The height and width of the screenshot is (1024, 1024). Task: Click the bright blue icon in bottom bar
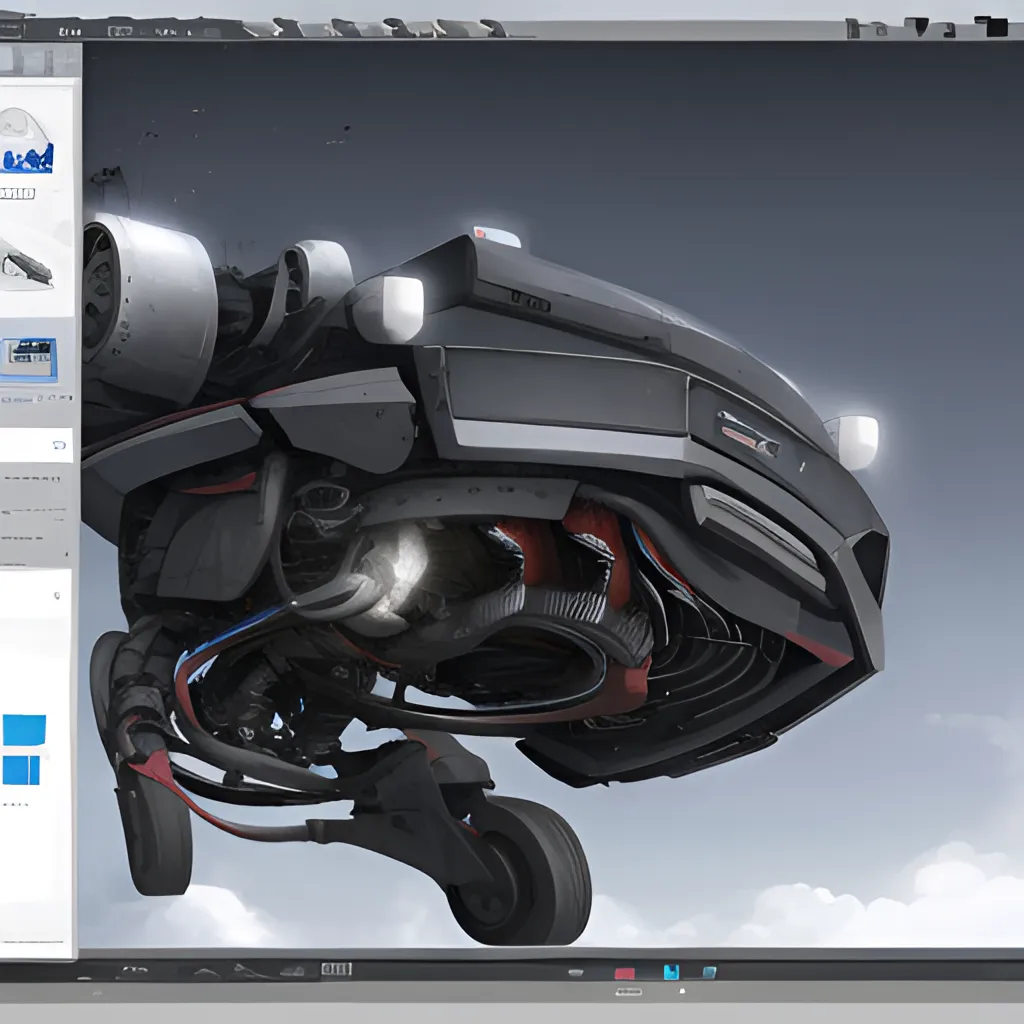pyautogui.click(x=672, y=972)
